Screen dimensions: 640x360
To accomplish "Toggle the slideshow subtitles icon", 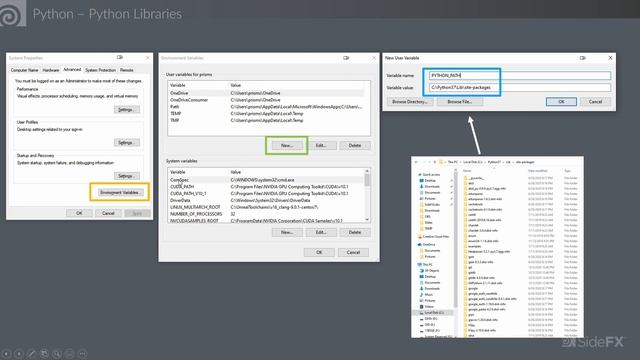I will tap(70, 353).
